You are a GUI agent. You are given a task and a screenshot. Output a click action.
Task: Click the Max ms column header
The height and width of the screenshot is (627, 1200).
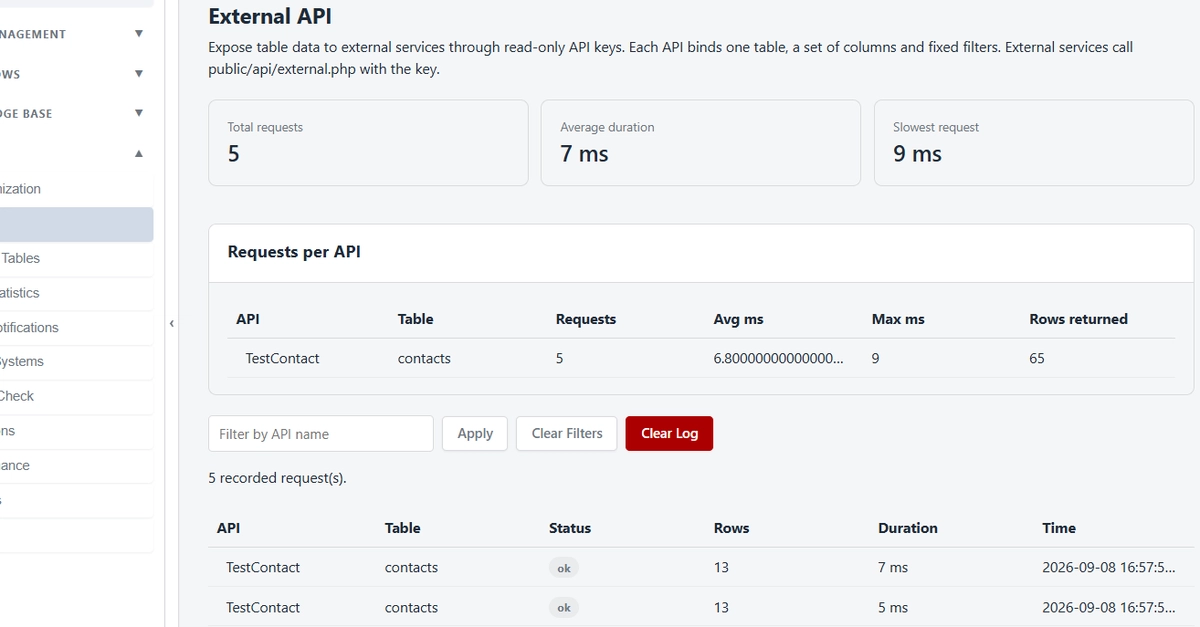(x=898, y=319)
